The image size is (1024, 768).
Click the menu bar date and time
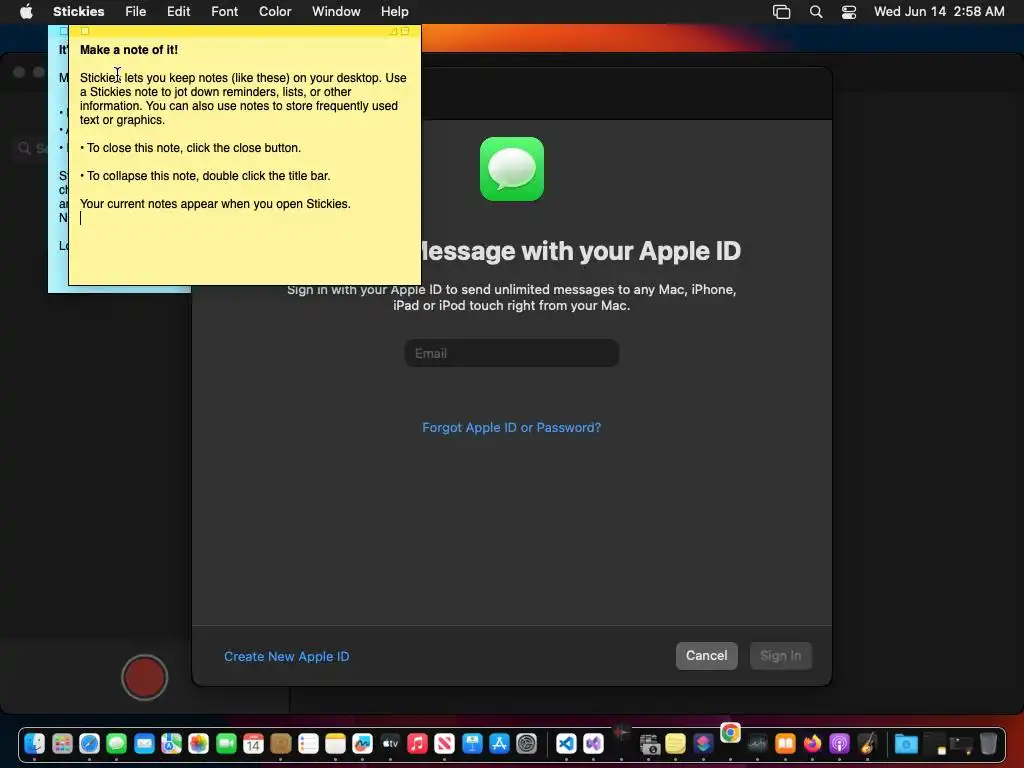939,12
